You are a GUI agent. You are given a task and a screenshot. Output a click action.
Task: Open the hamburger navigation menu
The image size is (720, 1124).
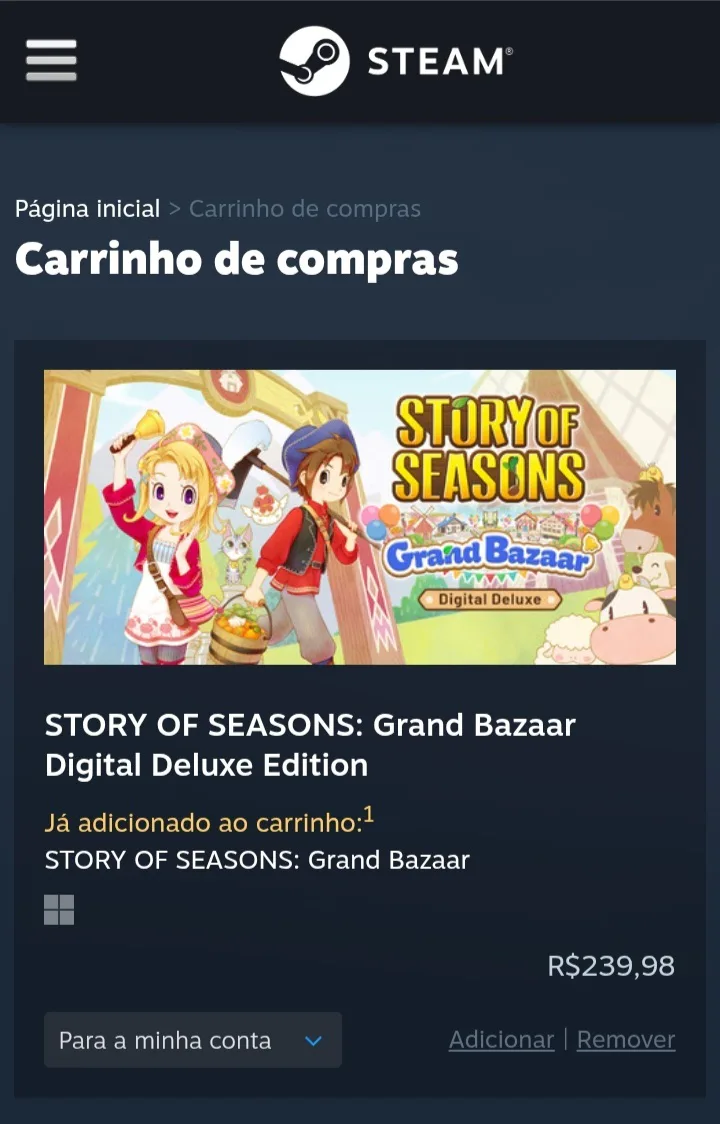click(51, 60)
